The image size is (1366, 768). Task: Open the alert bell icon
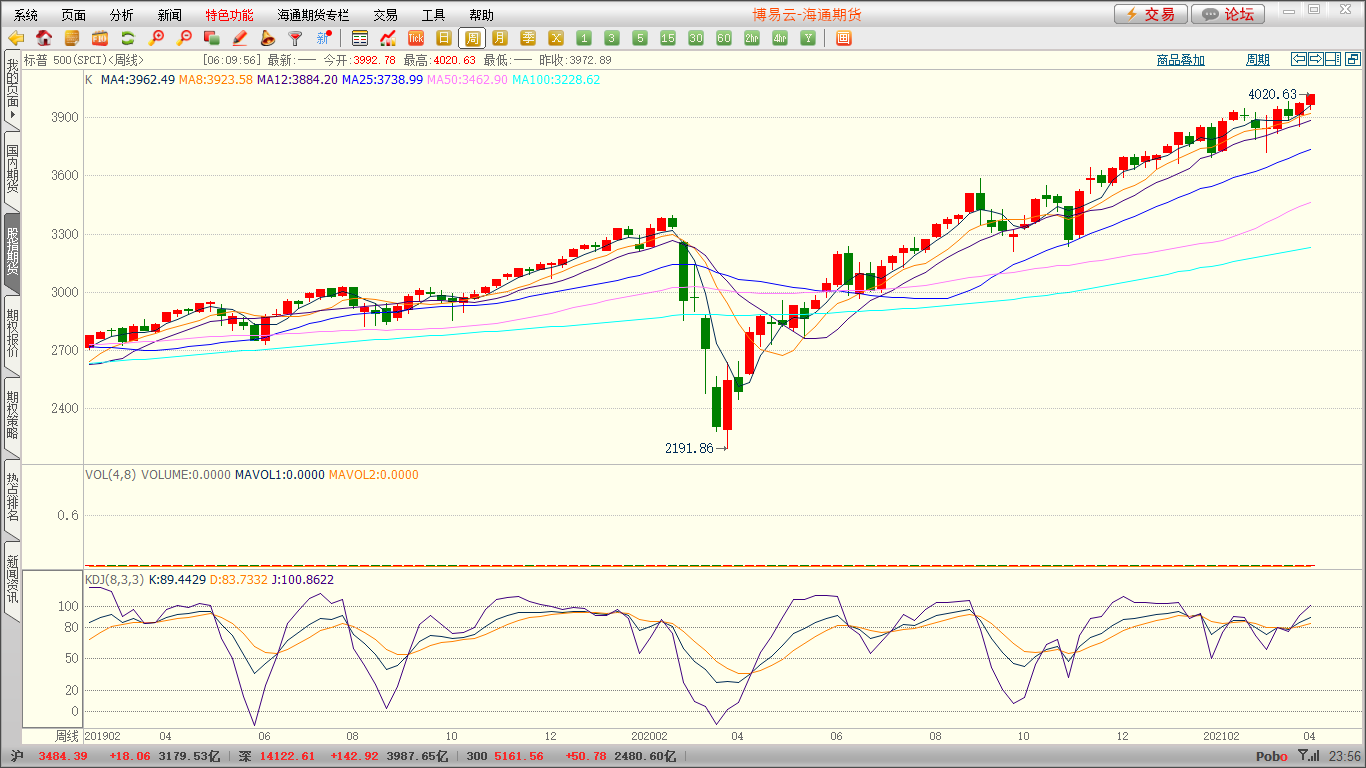[x=267, y=38]
